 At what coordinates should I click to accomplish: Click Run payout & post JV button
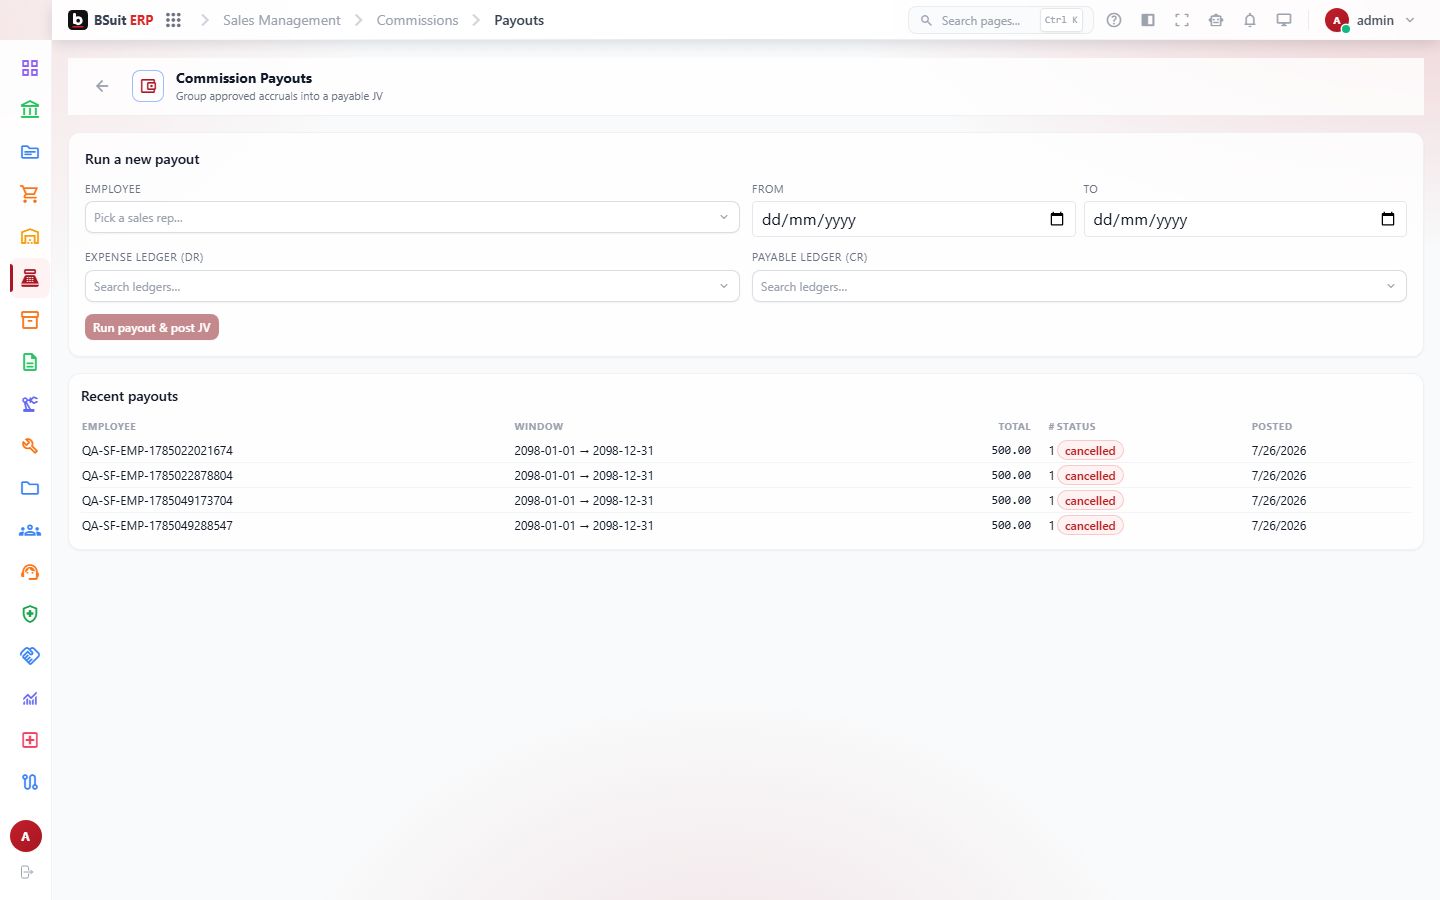(152, 327)
